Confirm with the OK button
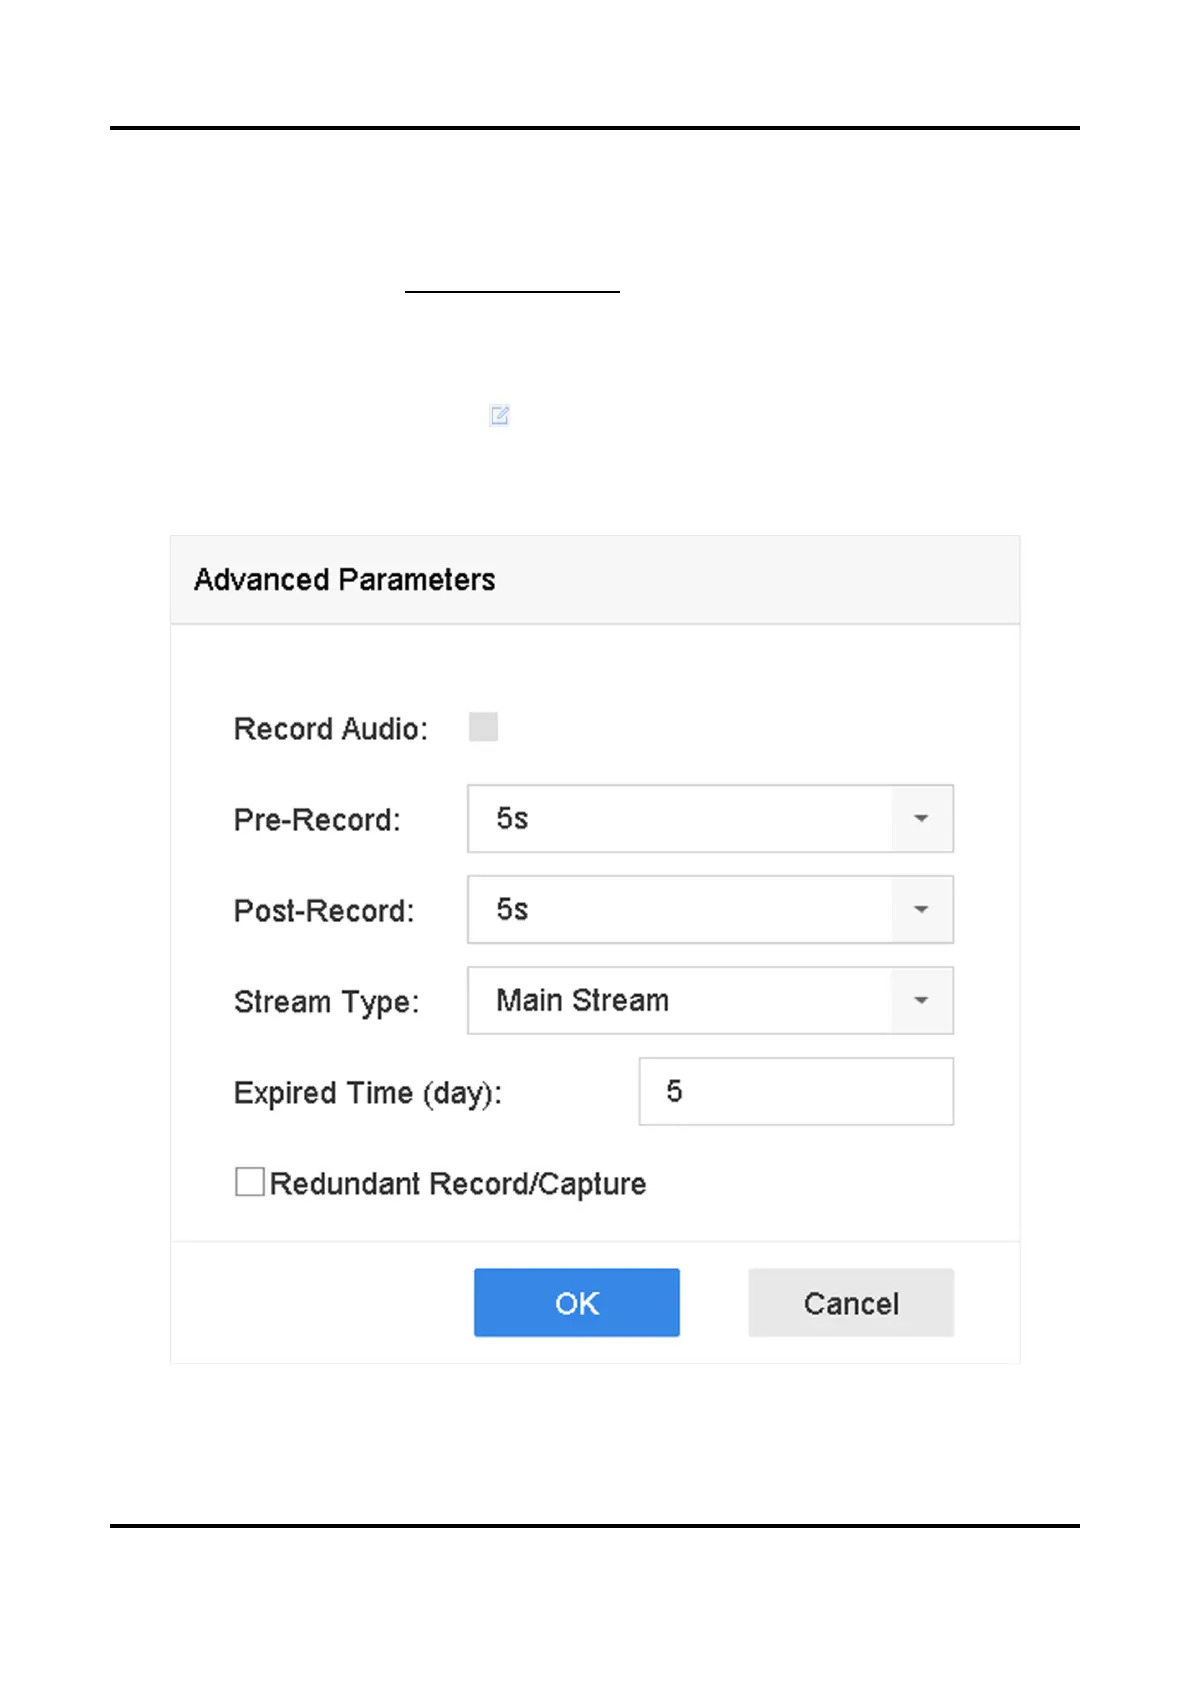 577,1303
